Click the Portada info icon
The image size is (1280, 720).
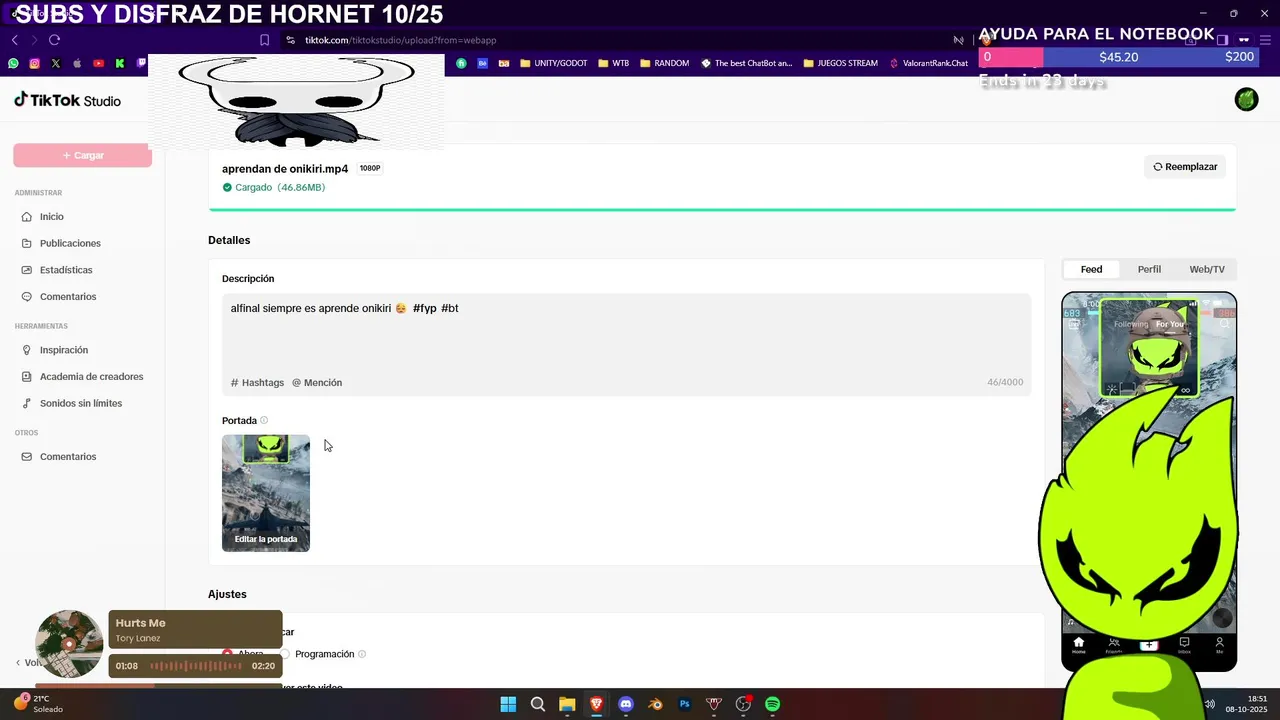[264, 421]
